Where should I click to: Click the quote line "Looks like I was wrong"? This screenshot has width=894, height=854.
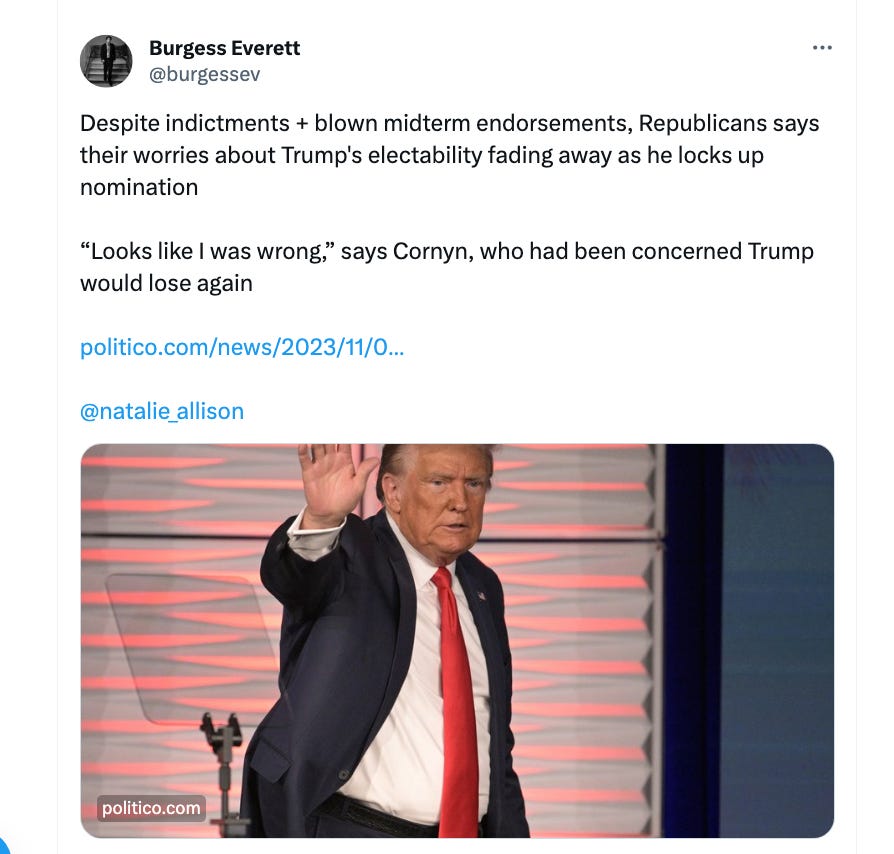(207, 251)
